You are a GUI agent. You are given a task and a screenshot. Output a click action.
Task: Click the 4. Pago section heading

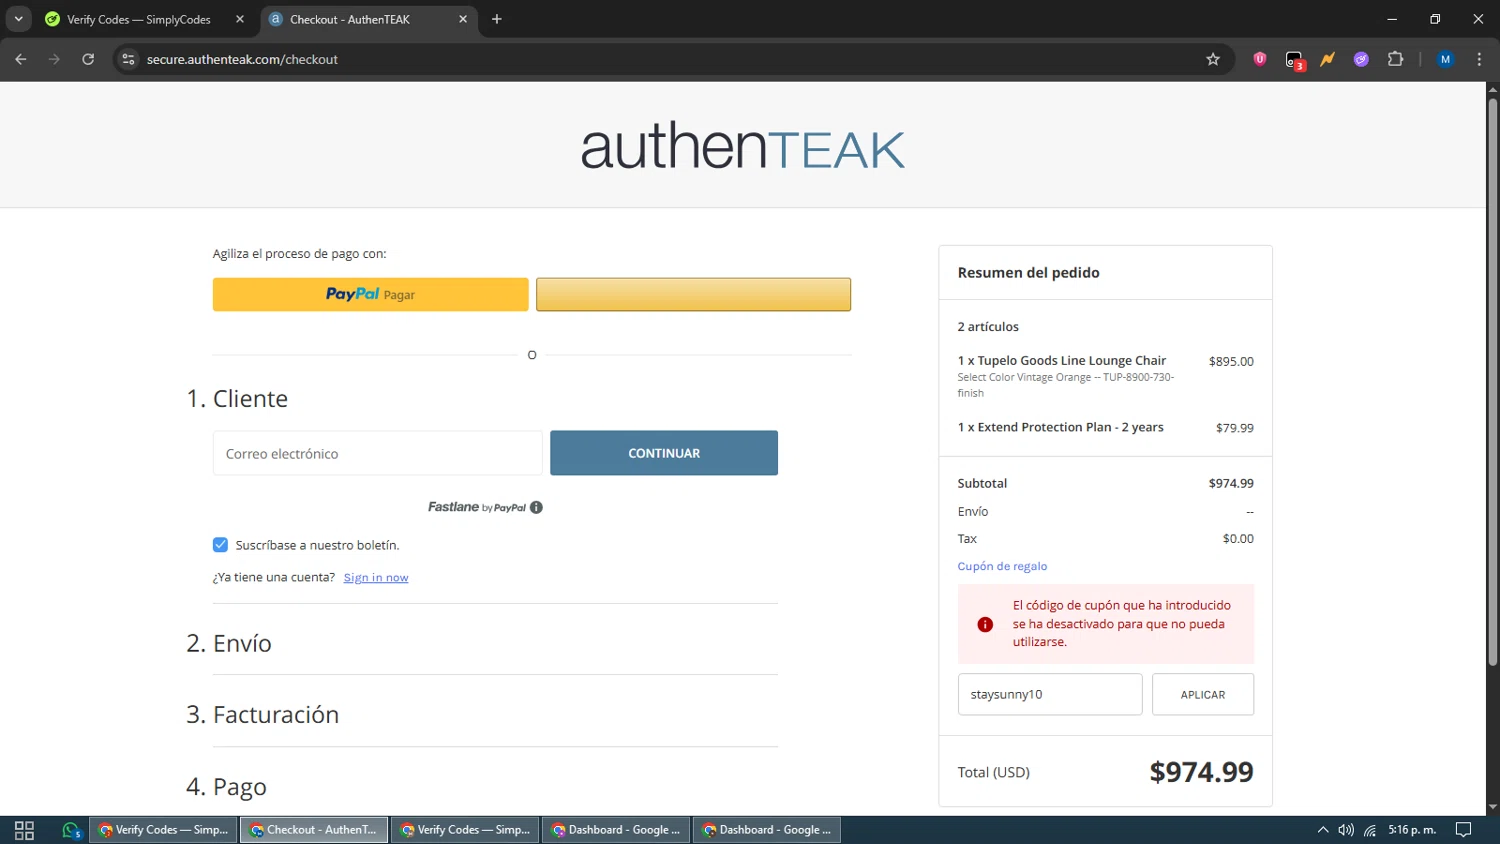226,787
